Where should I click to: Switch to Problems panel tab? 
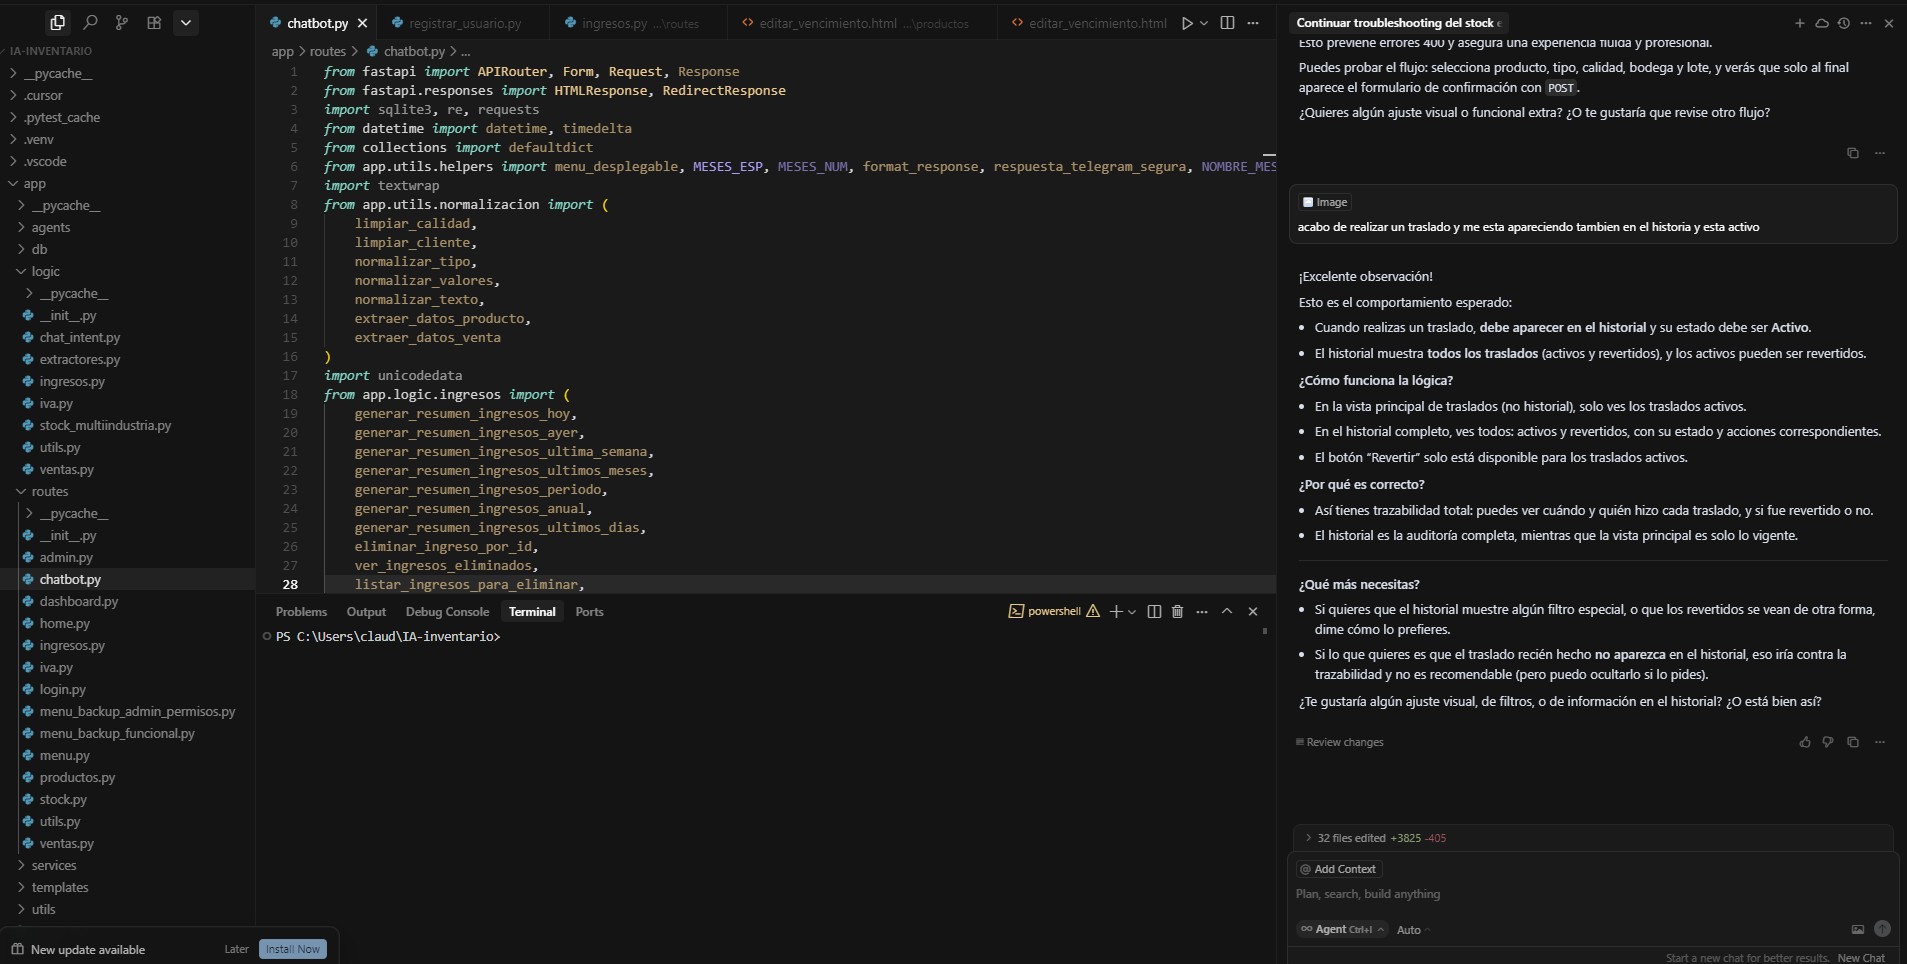pos(301,612)
